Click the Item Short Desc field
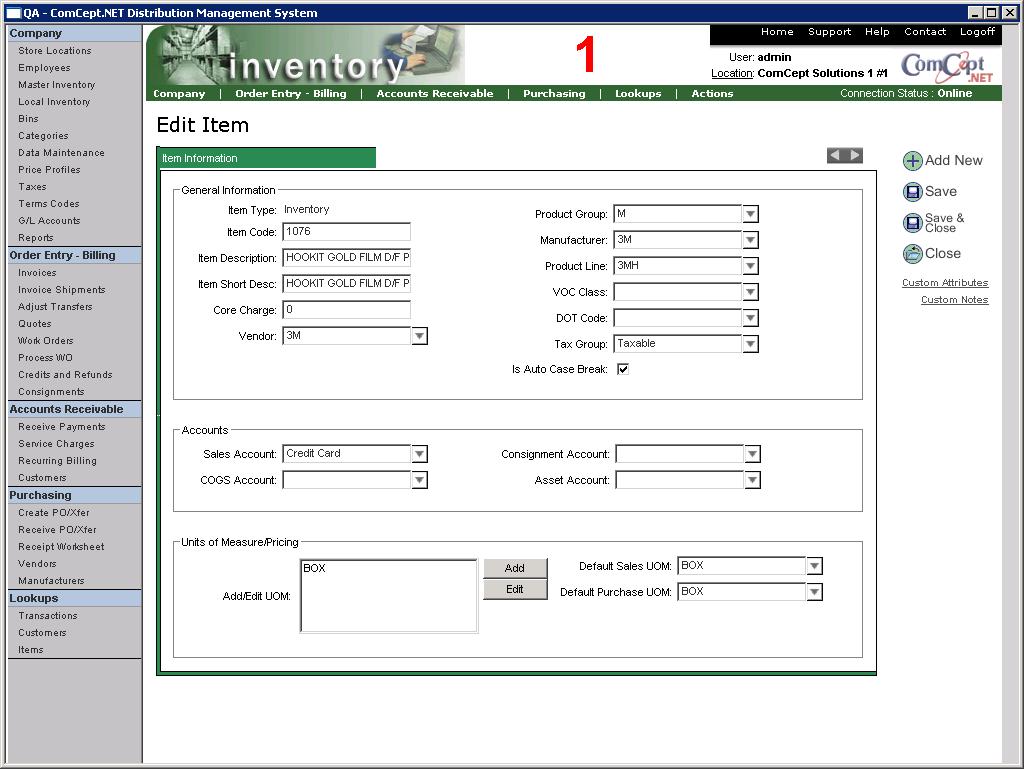Viewport: 1024px width, 769px height. [346, 284]
